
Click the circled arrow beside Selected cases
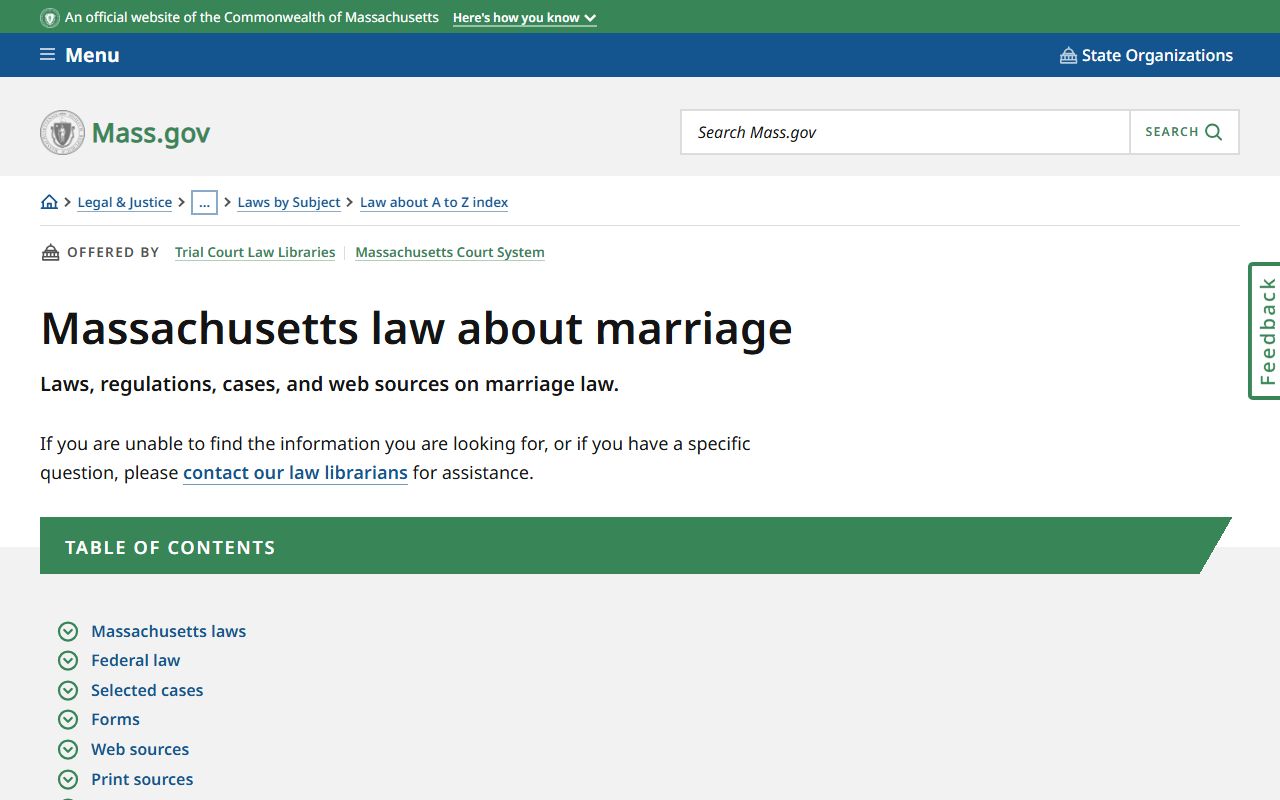pos(68,690)
